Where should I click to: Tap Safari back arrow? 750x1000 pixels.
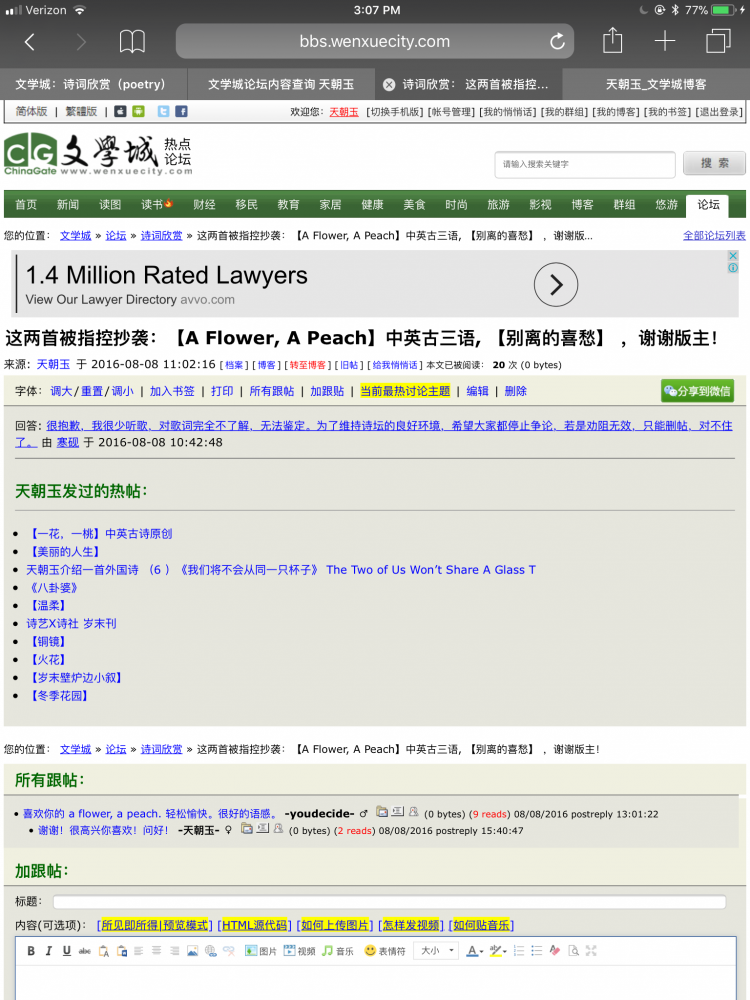pos(29,42)
